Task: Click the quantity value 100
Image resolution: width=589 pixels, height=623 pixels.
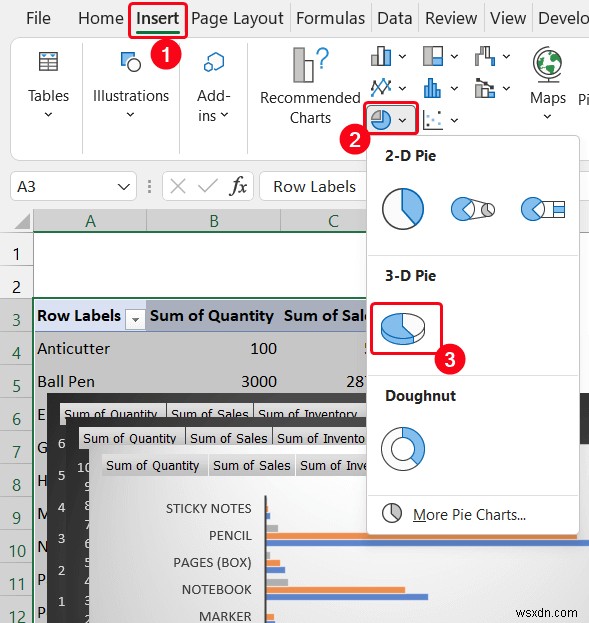Action: coord(264,348)
